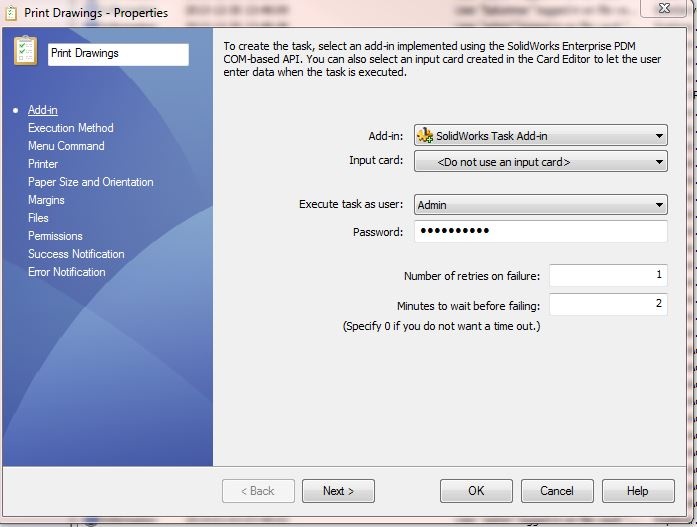Click the 'Execute task as user:' label
This screenshot has width=697, height=527.
pos(351,204)
